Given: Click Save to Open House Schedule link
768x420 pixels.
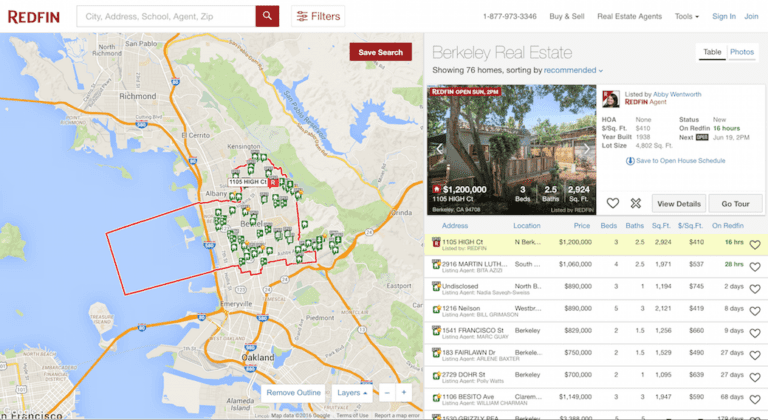Looking at the screenshot, I should (679, 161).
